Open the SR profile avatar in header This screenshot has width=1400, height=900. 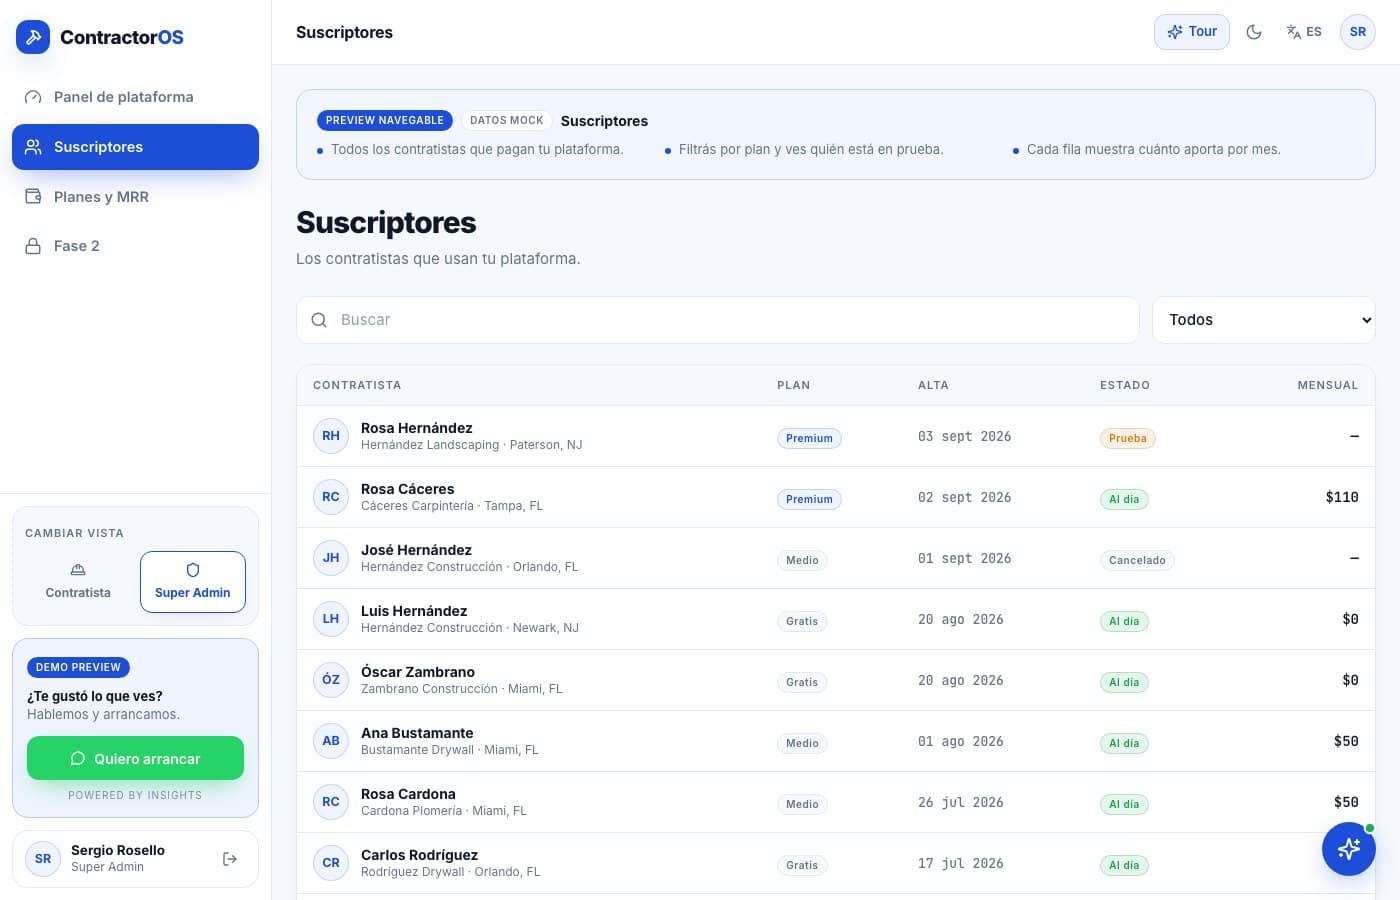tap(1358, 32)
